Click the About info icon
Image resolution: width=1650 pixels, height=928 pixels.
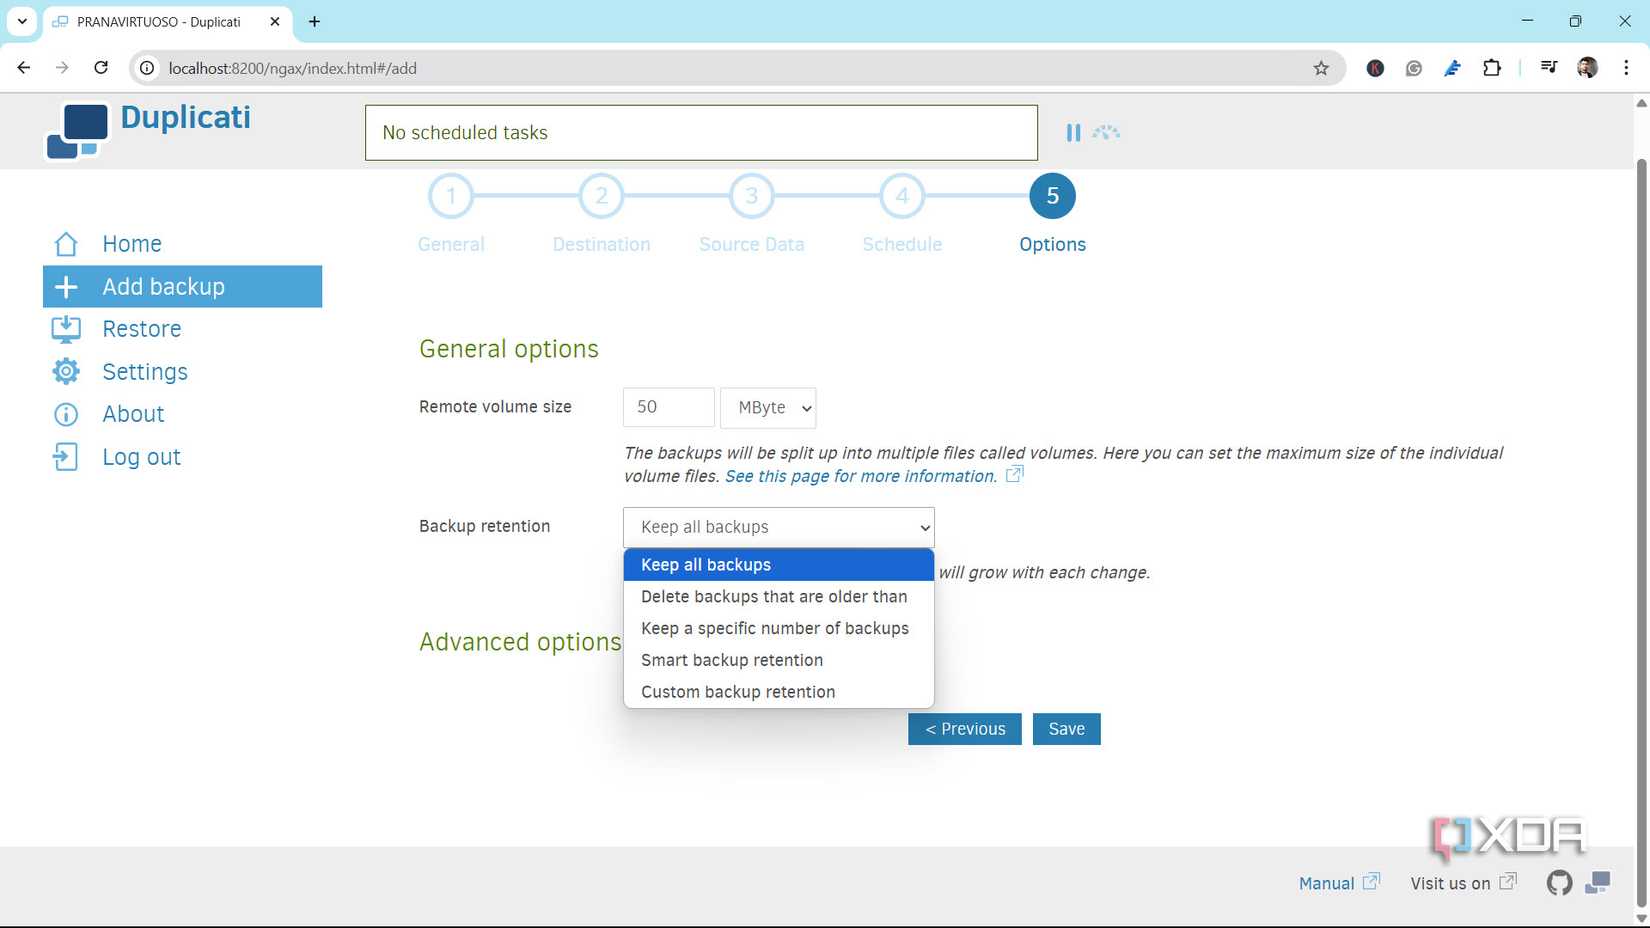coord(65,413)
